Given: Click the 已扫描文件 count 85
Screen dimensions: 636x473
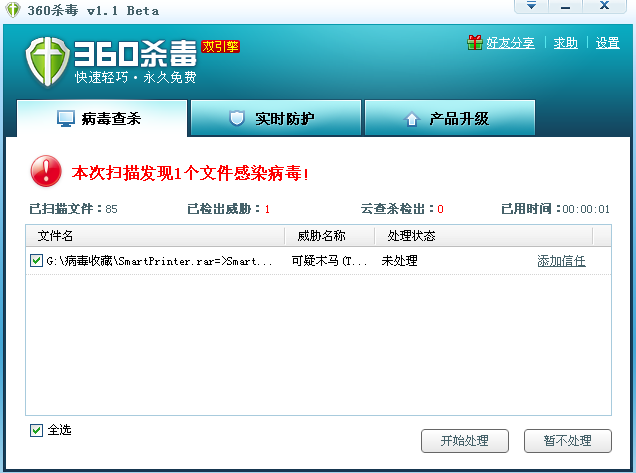Looking at the screenshot, I should [x=111, y=209].
